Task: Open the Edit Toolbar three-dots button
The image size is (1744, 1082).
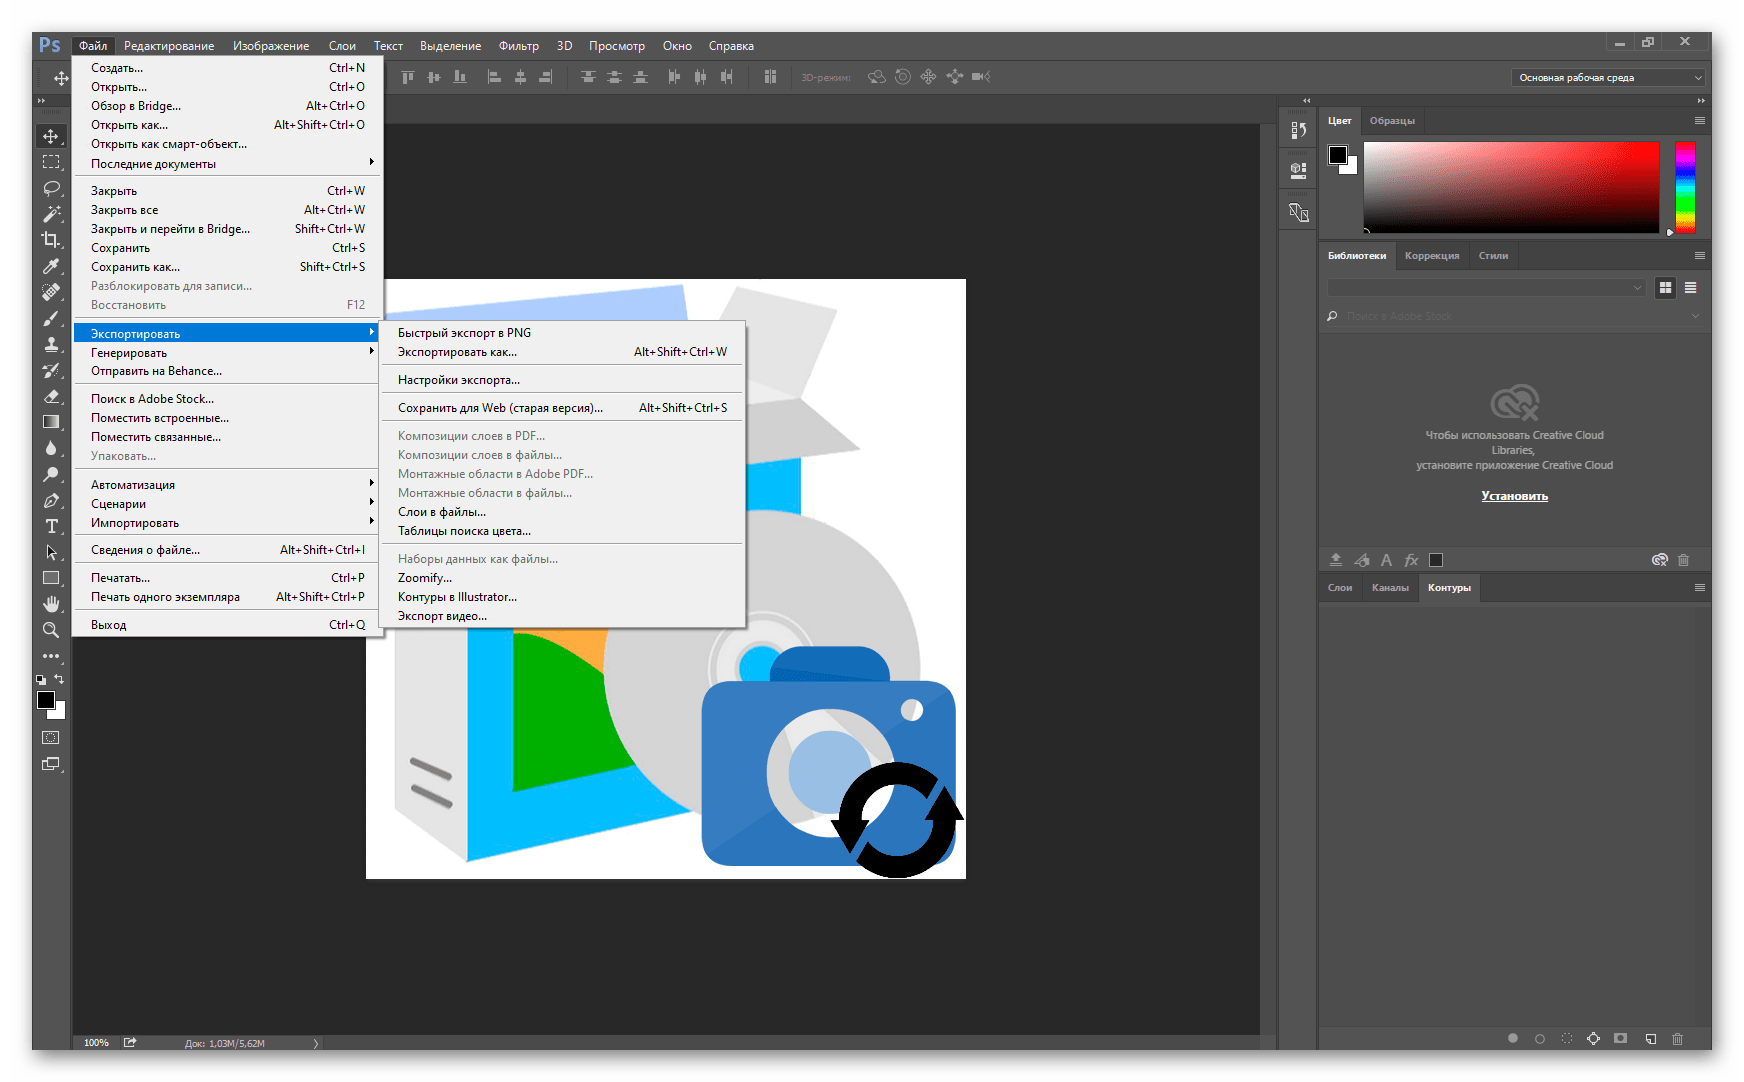Action: click(51, 656)
